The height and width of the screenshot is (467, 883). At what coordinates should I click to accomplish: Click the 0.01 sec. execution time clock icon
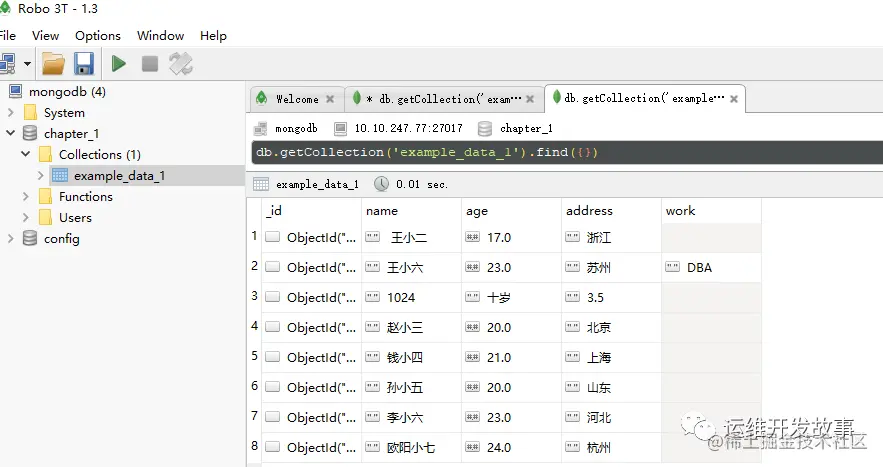click(x=381, y=184)
